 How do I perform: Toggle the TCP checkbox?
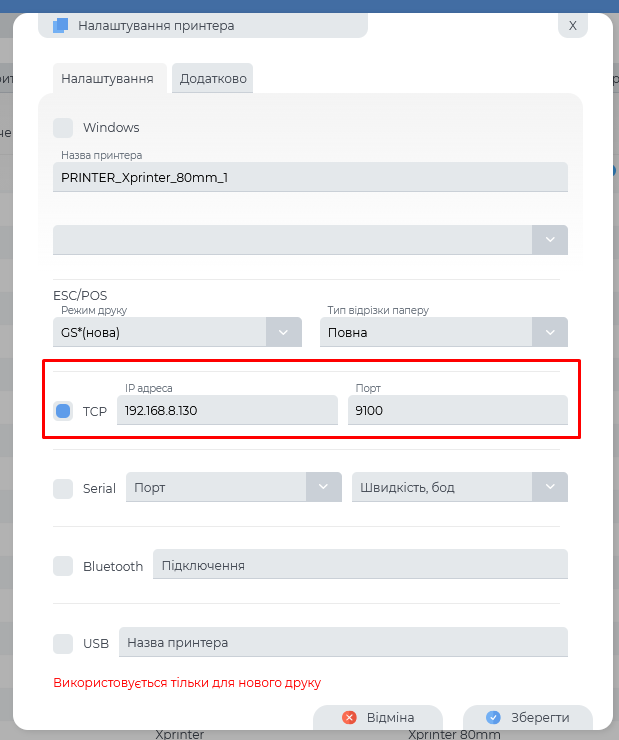(63, 411)
